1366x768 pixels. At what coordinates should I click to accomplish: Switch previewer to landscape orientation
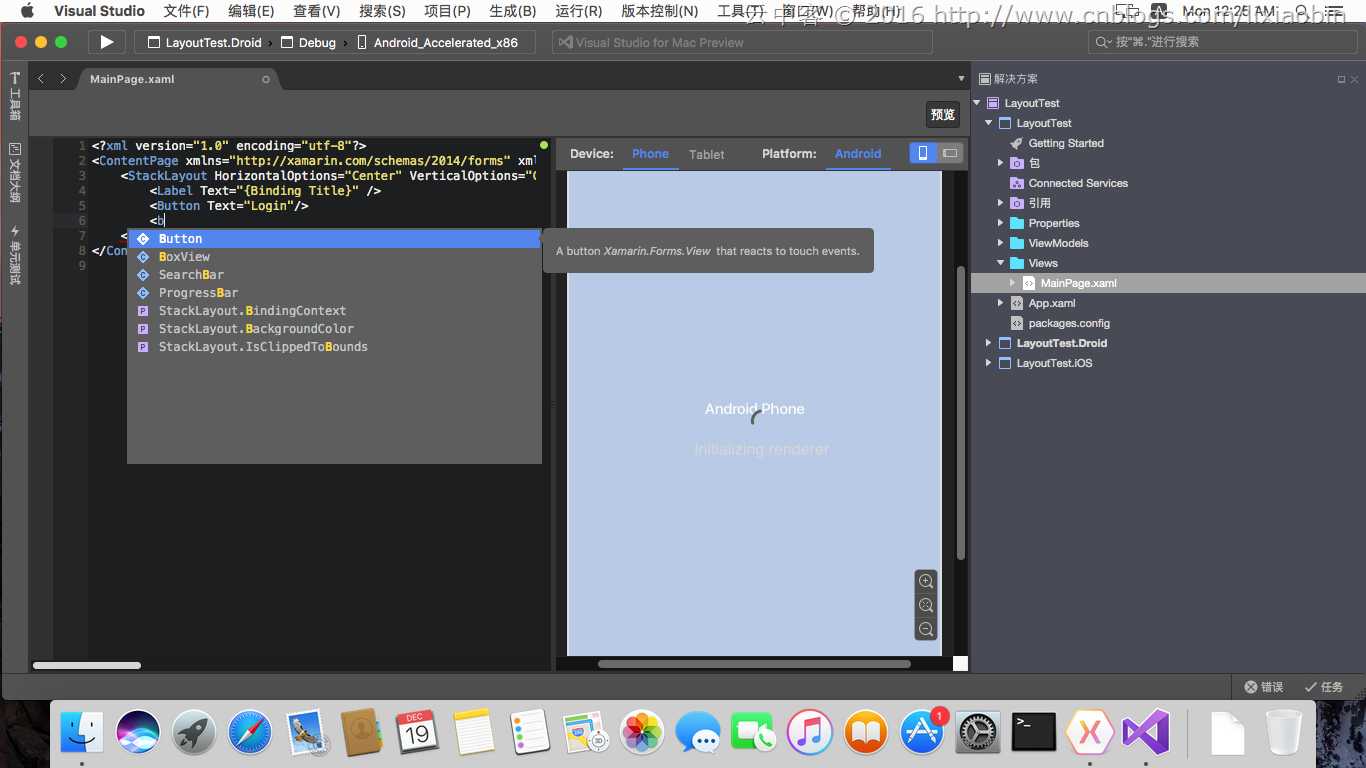[x=949, y=153]
